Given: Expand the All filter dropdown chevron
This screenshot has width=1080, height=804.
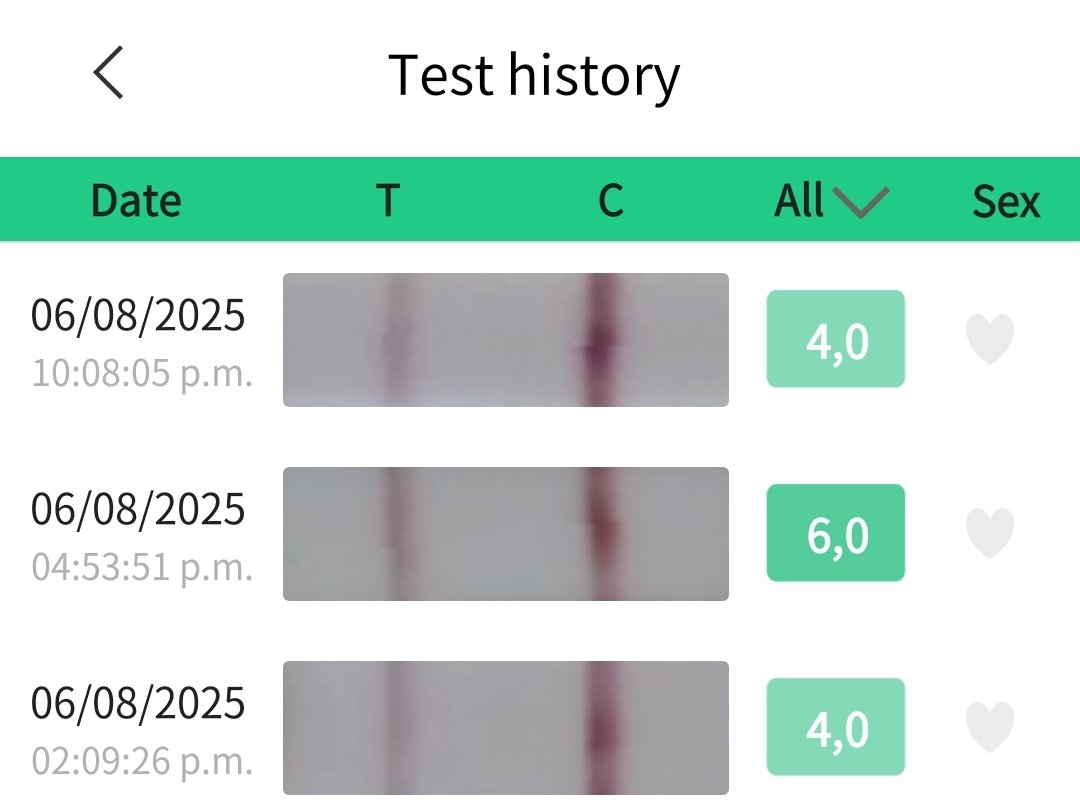Looking at the screenshot, I should pyautogui.click(x=860, y=202).
